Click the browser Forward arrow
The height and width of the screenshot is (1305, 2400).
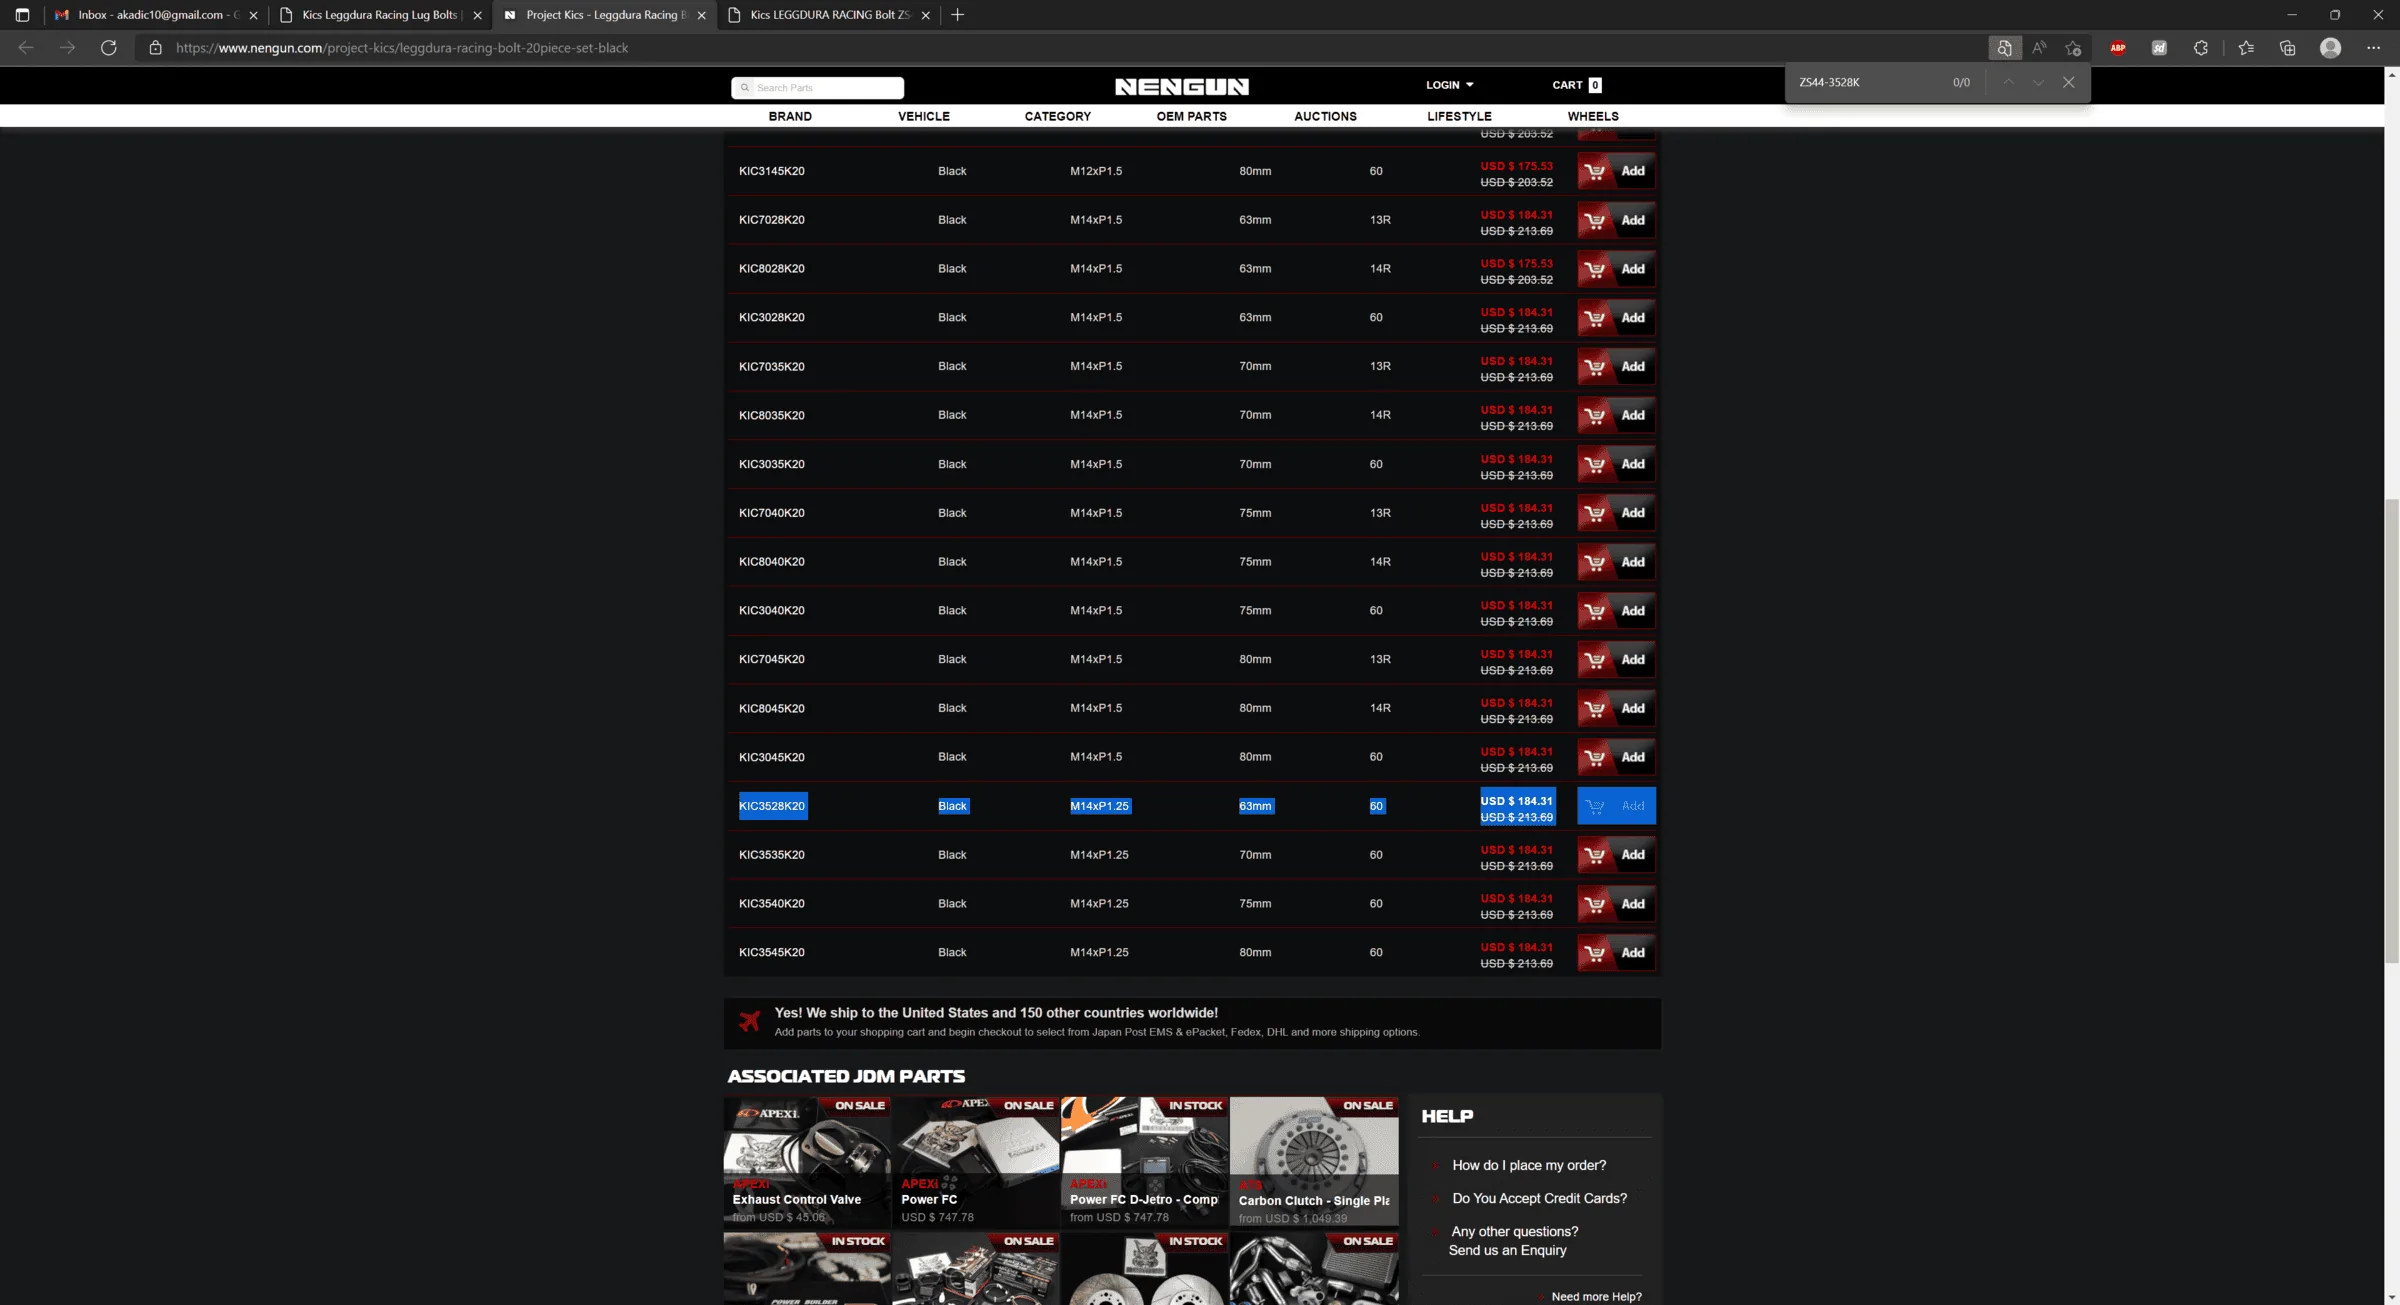[x=67, y=47]
